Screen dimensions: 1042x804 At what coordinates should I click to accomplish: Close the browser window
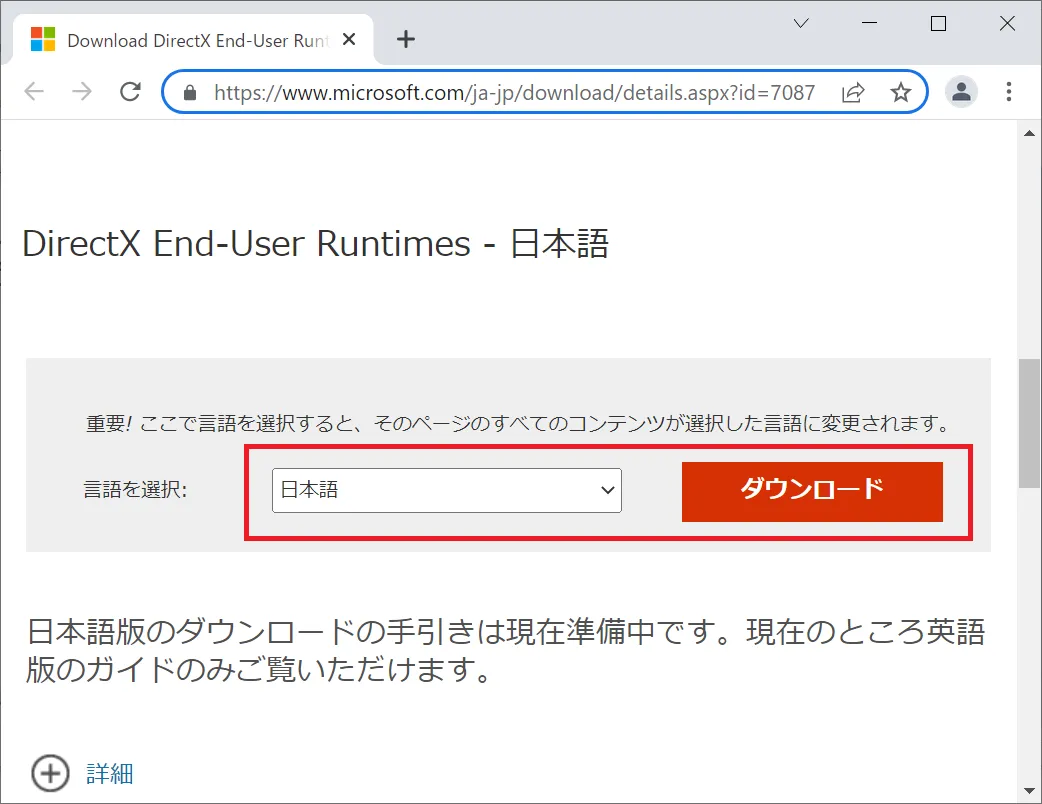(x=1007, y=23)
